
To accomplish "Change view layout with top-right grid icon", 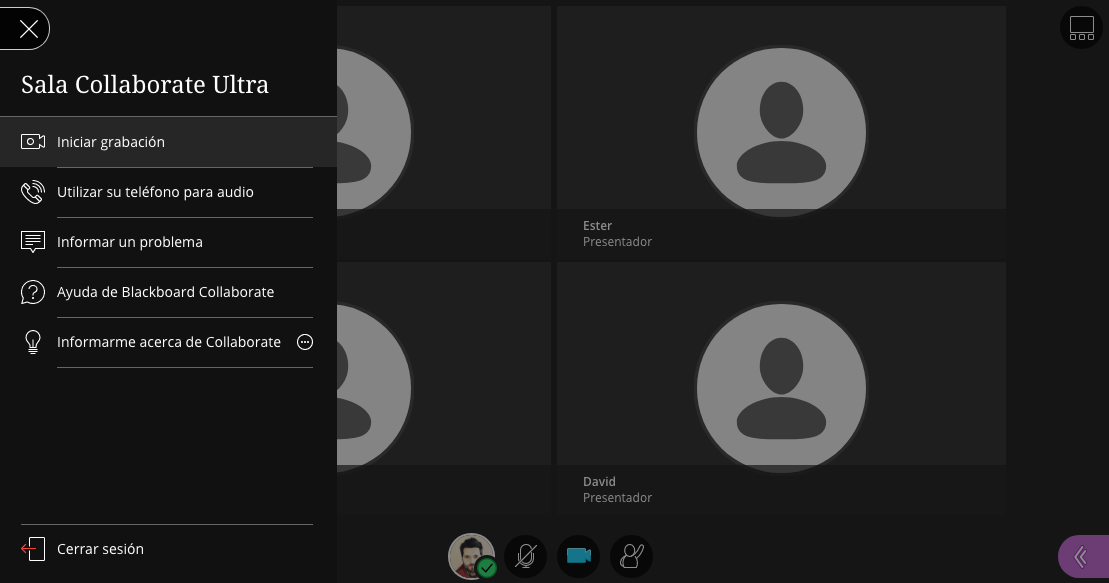I will [1081, 28].
